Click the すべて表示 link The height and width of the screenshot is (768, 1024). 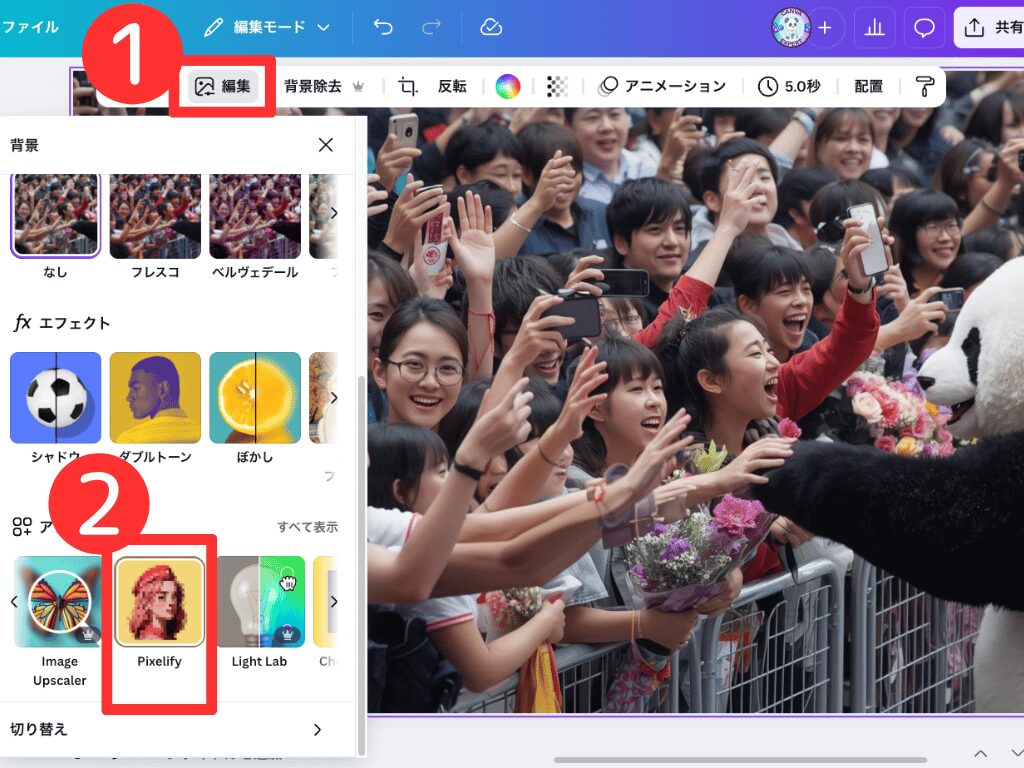[307, 527]
